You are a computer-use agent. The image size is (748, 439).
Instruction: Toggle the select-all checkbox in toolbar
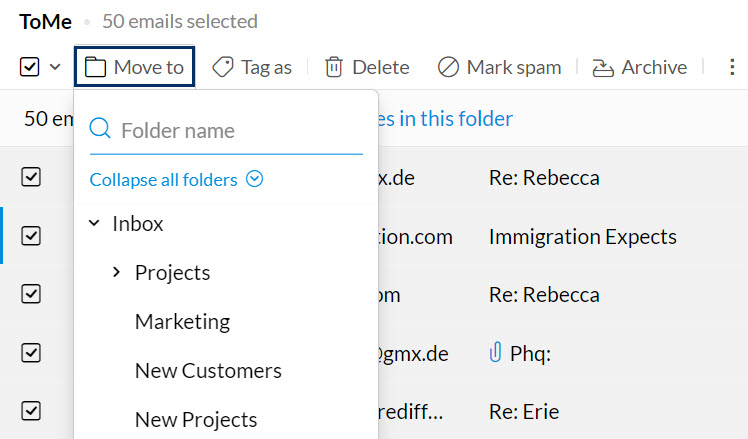[30, 67]
